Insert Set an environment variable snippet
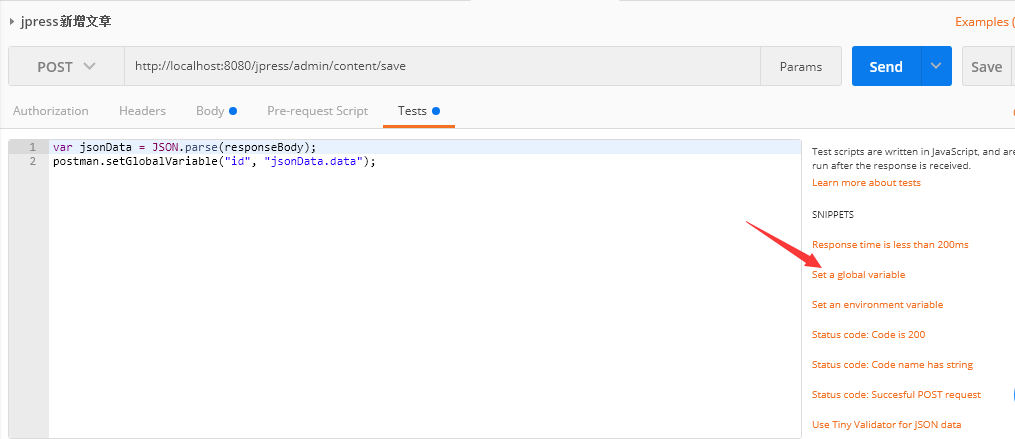 click(x=877, y=304)
